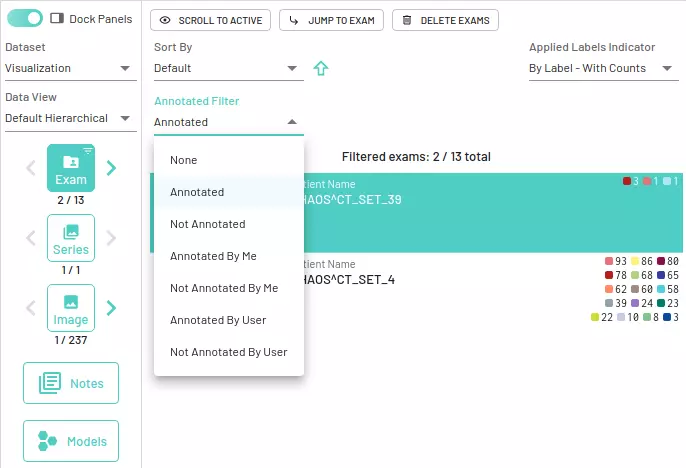Expand the Applied Labels Indicator dropdown

(603, 68)
